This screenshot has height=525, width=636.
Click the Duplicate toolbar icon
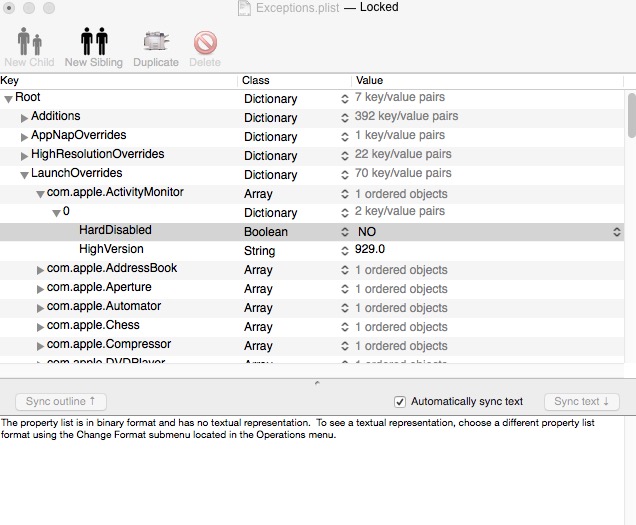[156, 41]
